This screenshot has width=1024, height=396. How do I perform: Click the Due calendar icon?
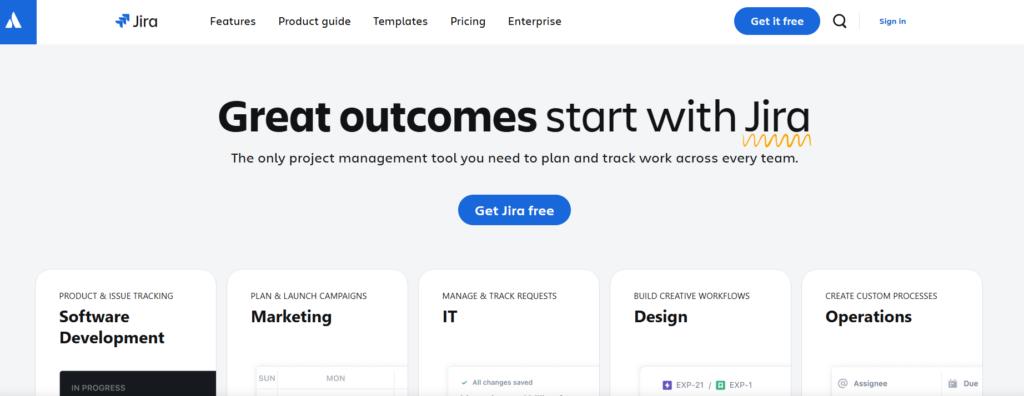pyautogui.click(x=952, y=384)
